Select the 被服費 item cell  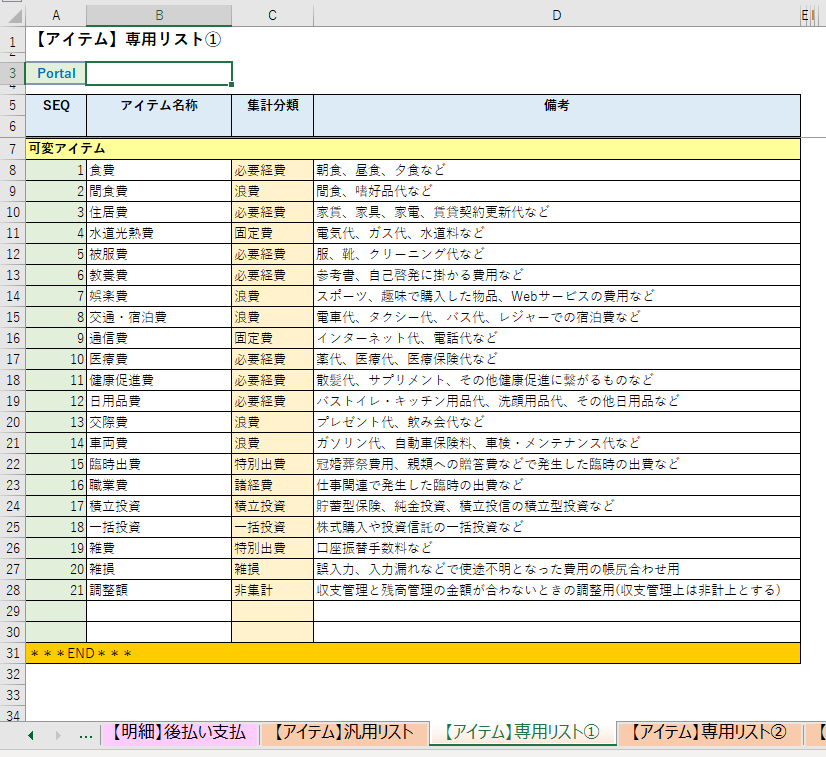click(x=159, y=254)
